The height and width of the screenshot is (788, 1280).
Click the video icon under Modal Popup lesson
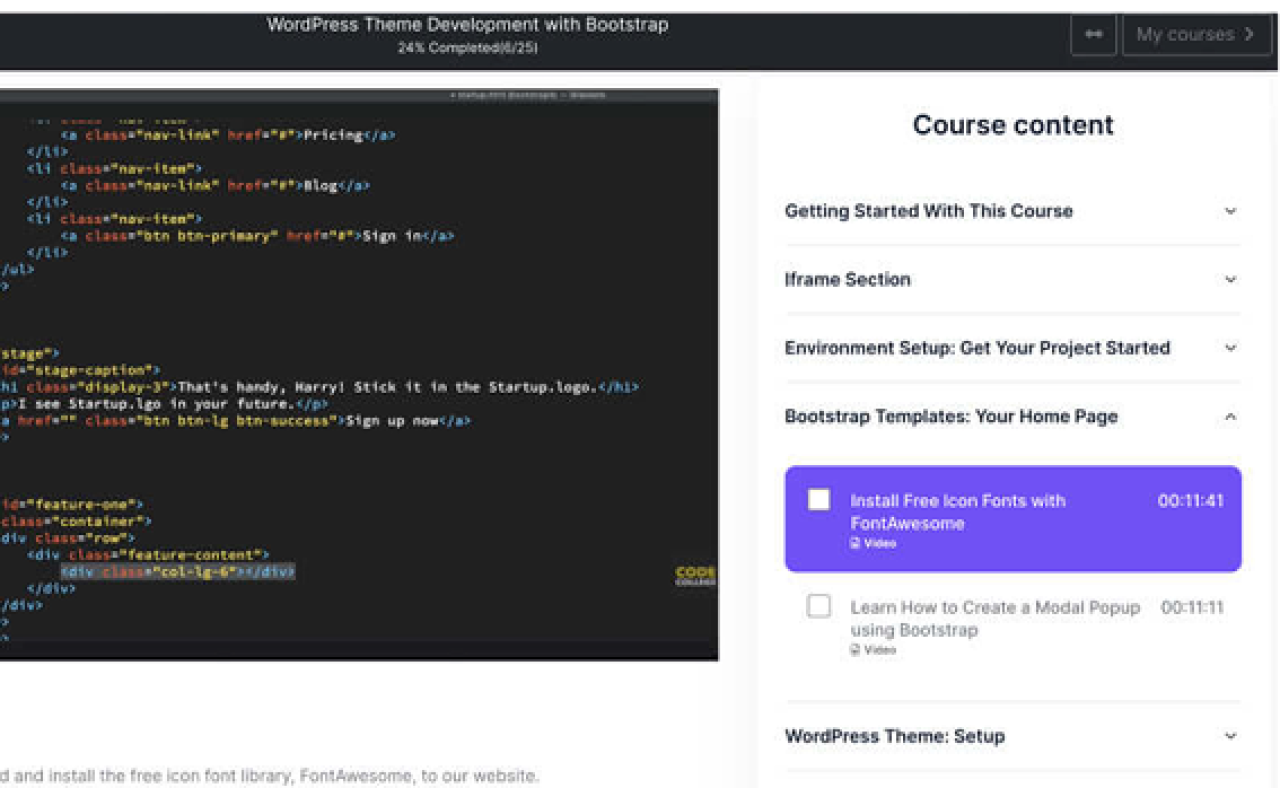point(855,650)
